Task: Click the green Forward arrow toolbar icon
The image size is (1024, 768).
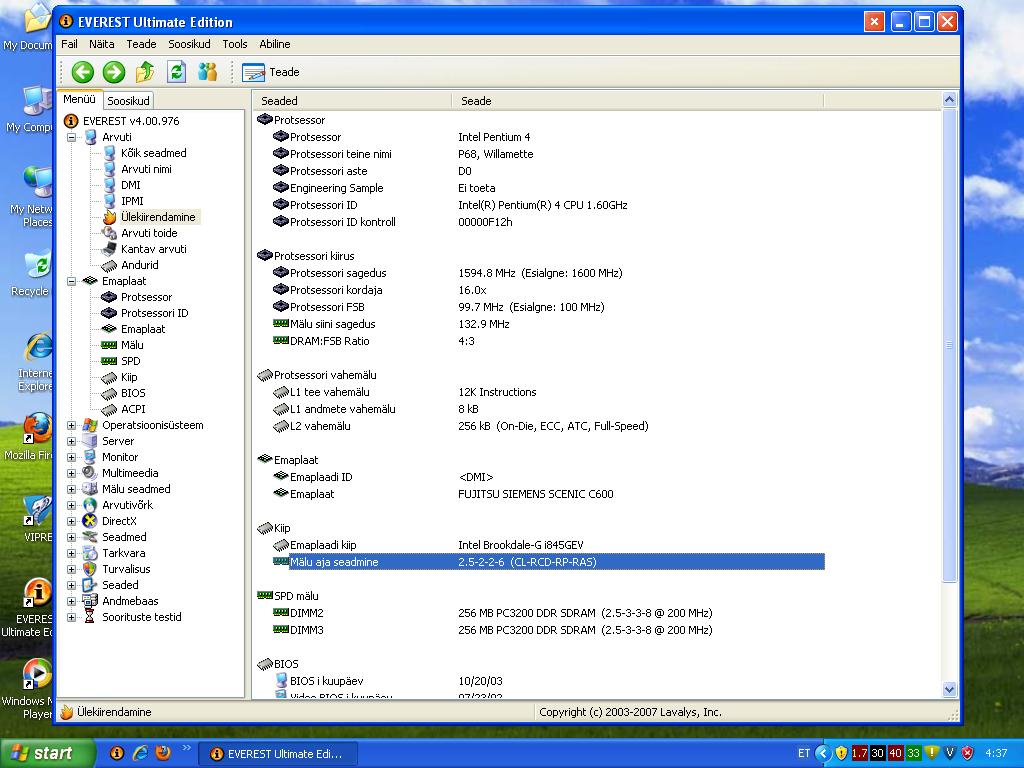Action: (x=114, y=72)
